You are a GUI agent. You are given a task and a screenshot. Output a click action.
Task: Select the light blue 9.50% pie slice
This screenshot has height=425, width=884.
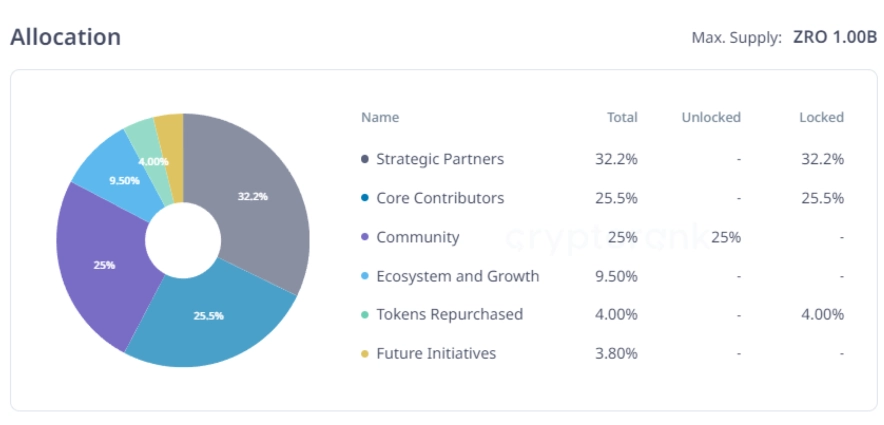[122, 178]
